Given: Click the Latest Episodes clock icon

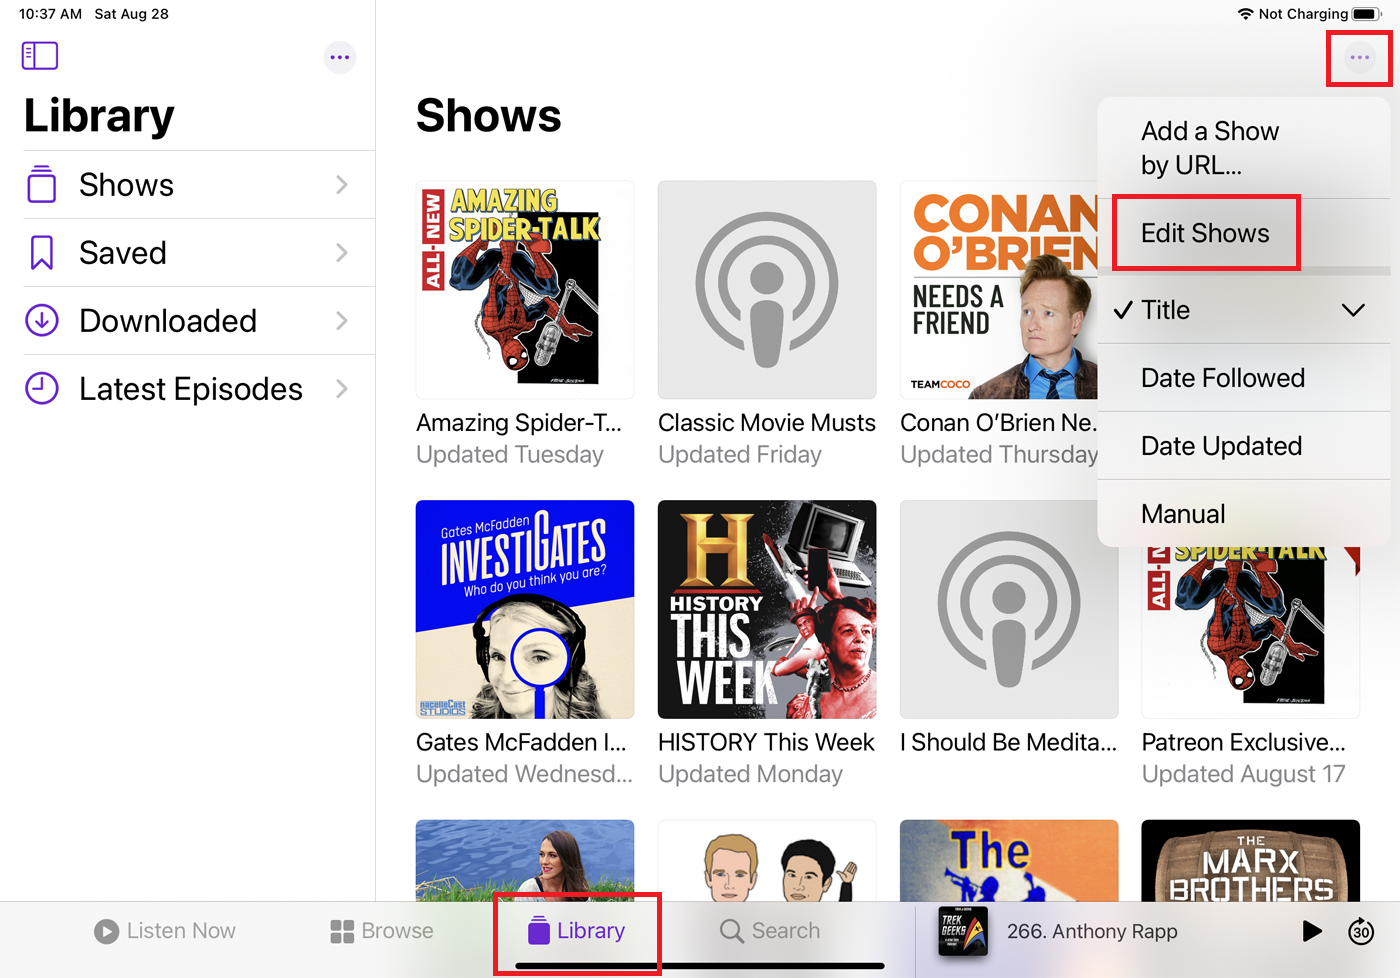Looking at the screenshot, I should 42,389.
